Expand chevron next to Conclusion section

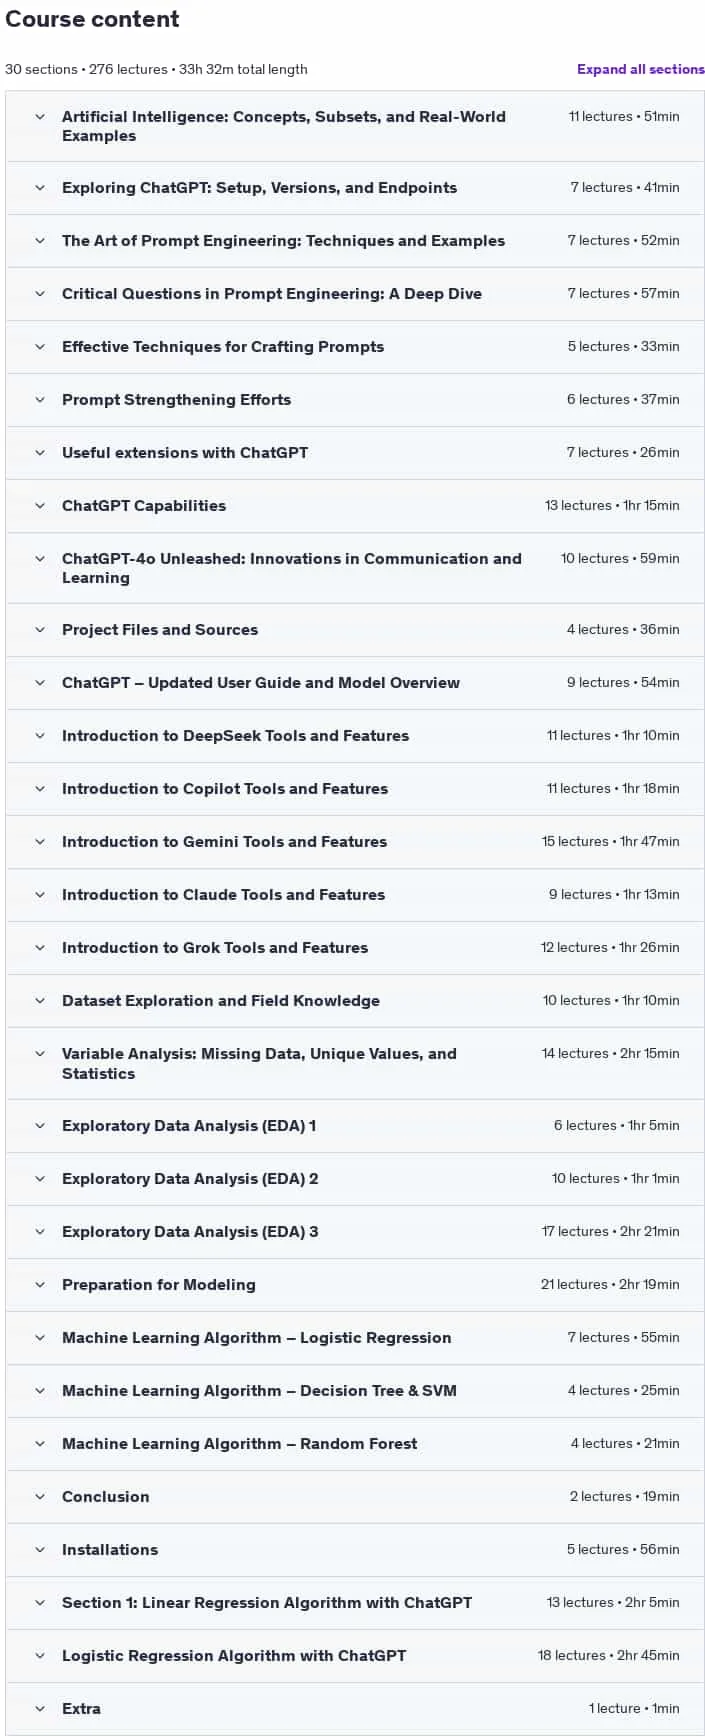[x=40, y=1497]
